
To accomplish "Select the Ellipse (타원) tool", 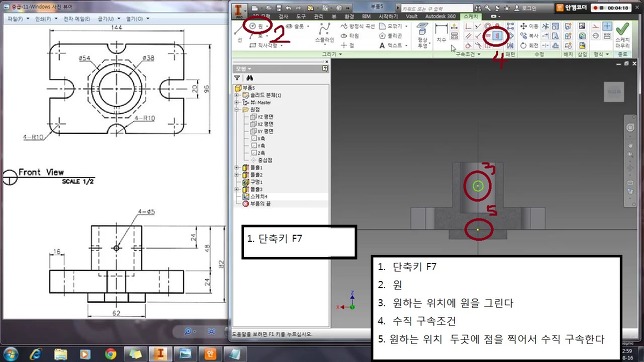I will [x=350, y=36].
